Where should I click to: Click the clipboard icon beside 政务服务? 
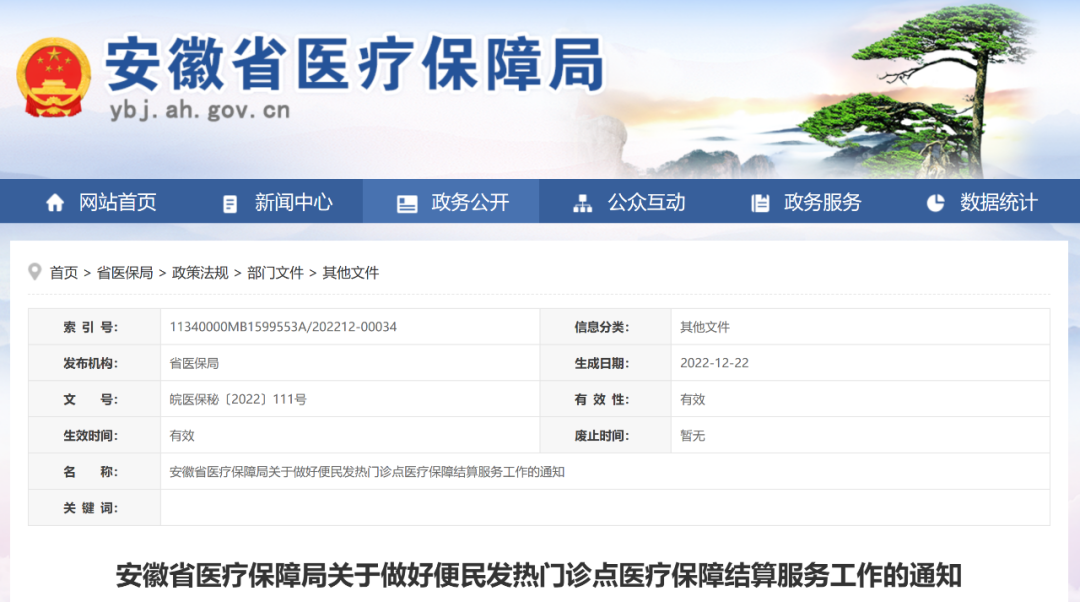point(760,203)
